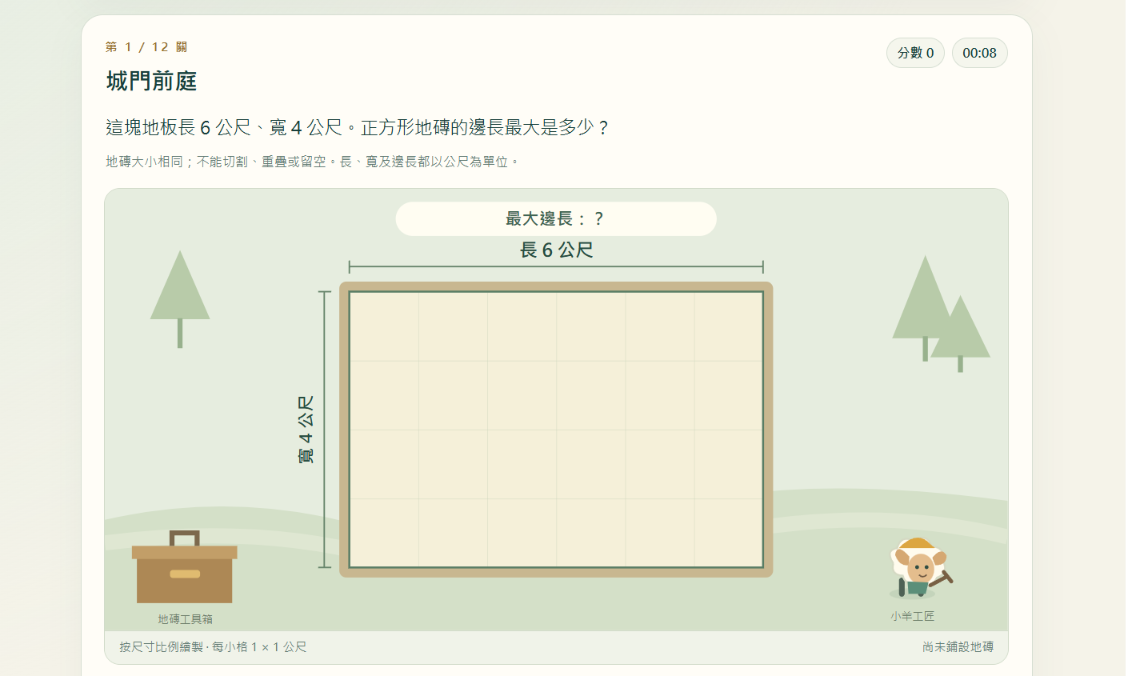The image size is (1126, 676).
Task: Select the 城門前庭 level title
Action: [x=152, y=81]
